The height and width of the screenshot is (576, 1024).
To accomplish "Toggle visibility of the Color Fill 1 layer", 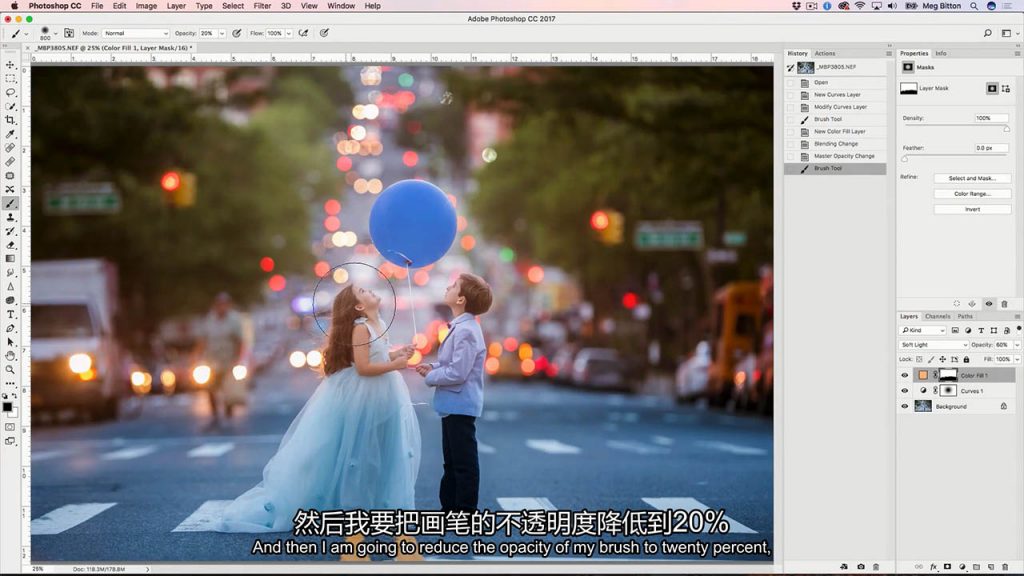I will tap(904, 374).
